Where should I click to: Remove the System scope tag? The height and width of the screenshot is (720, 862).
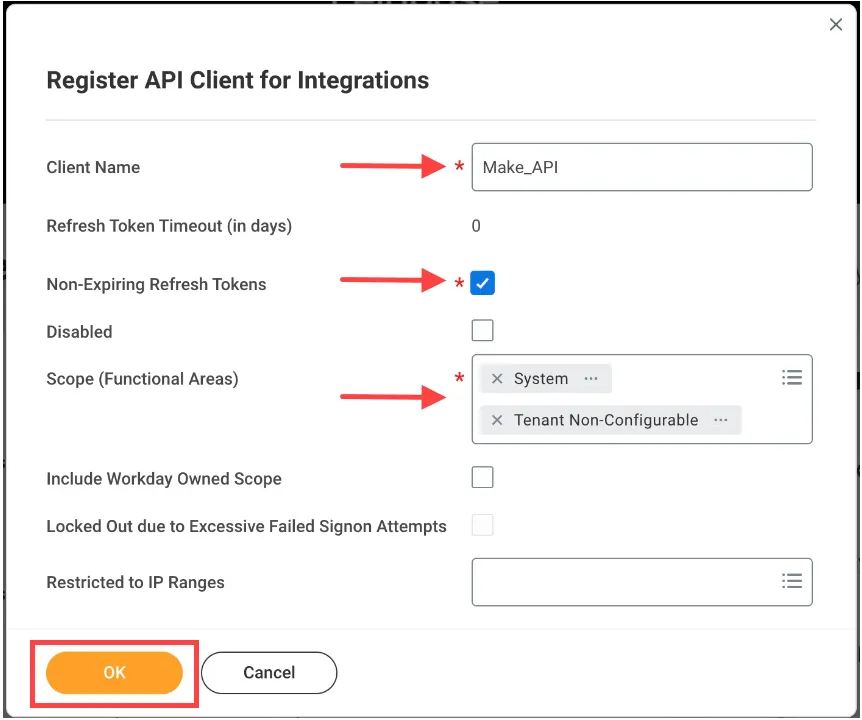coord(497,379)
